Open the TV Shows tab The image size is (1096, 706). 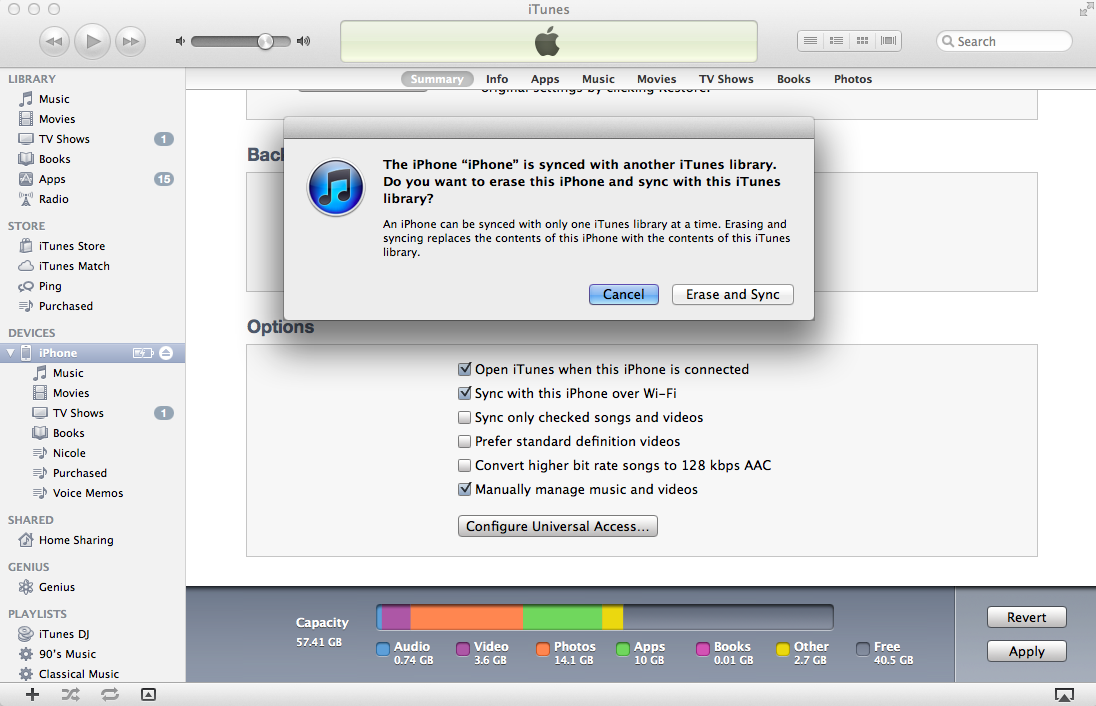pyautogui.click(x=726, y=79)
